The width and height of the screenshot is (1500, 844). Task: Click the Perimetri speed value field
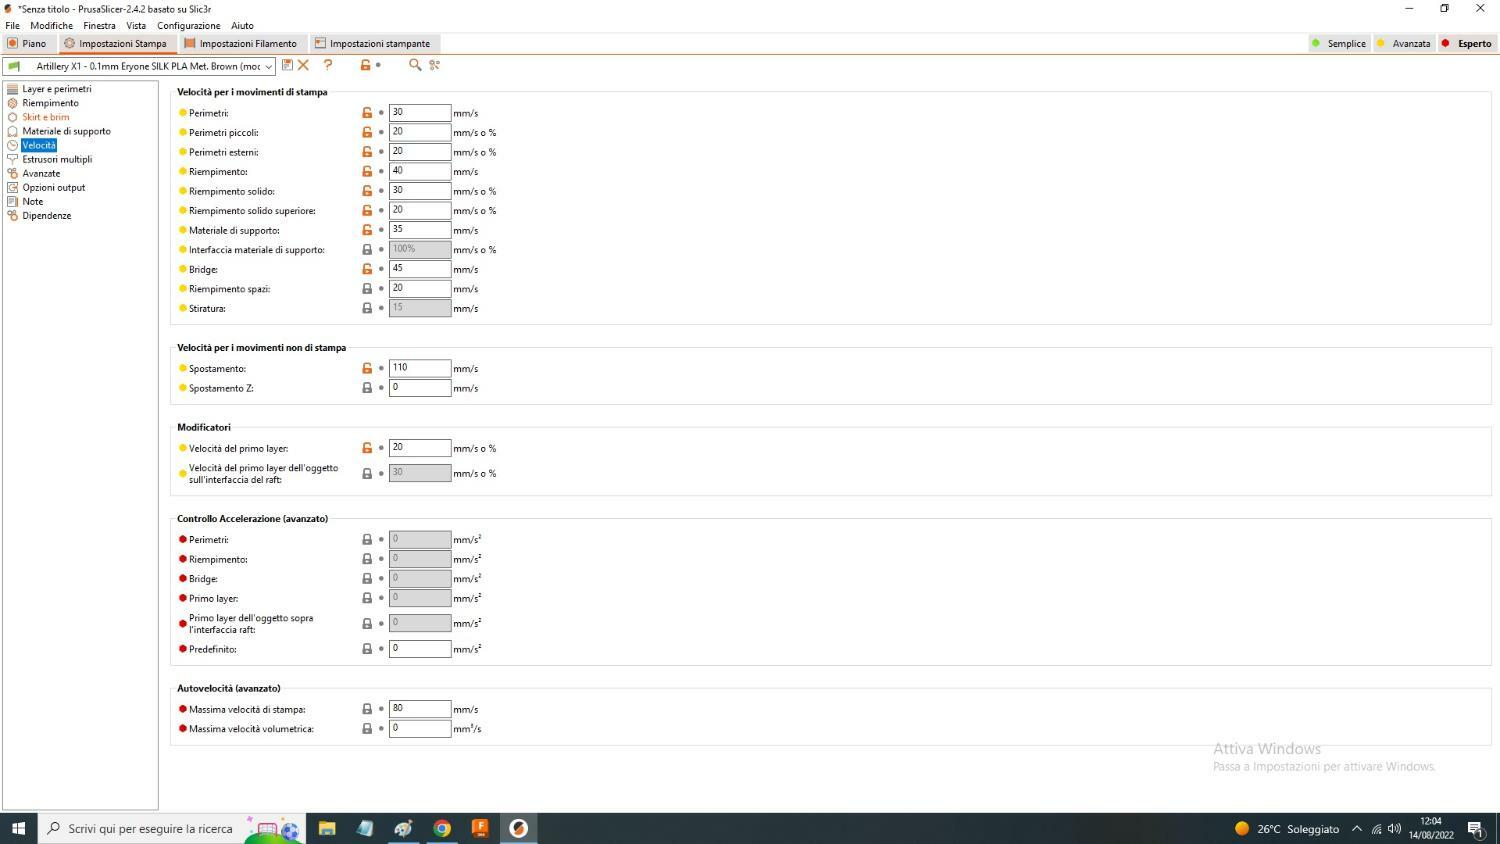pyautogui.click(x=420, y=112)
